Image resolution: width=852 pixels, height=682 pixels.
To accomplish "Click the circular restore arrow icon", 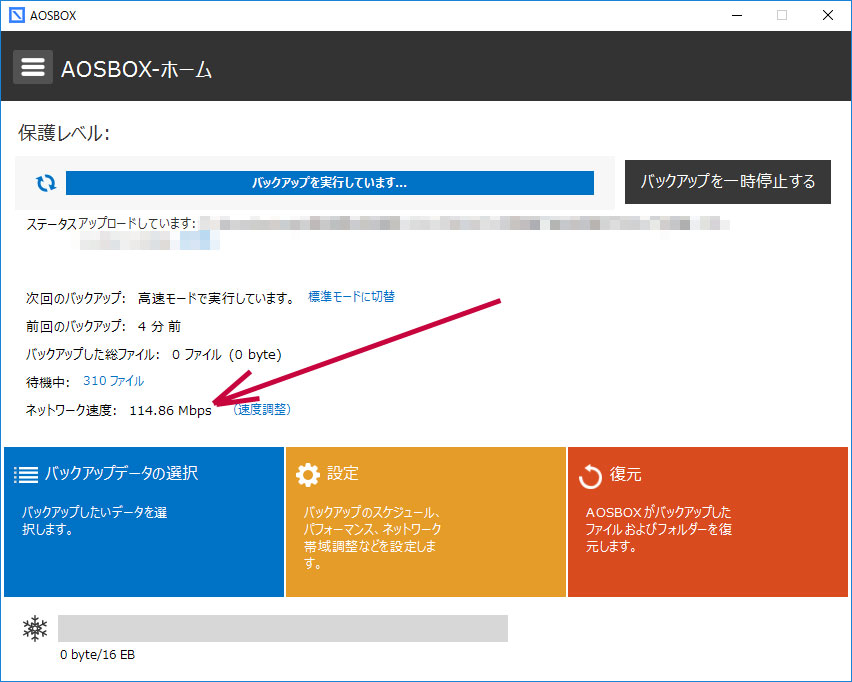I will click(x=590, y=477).
